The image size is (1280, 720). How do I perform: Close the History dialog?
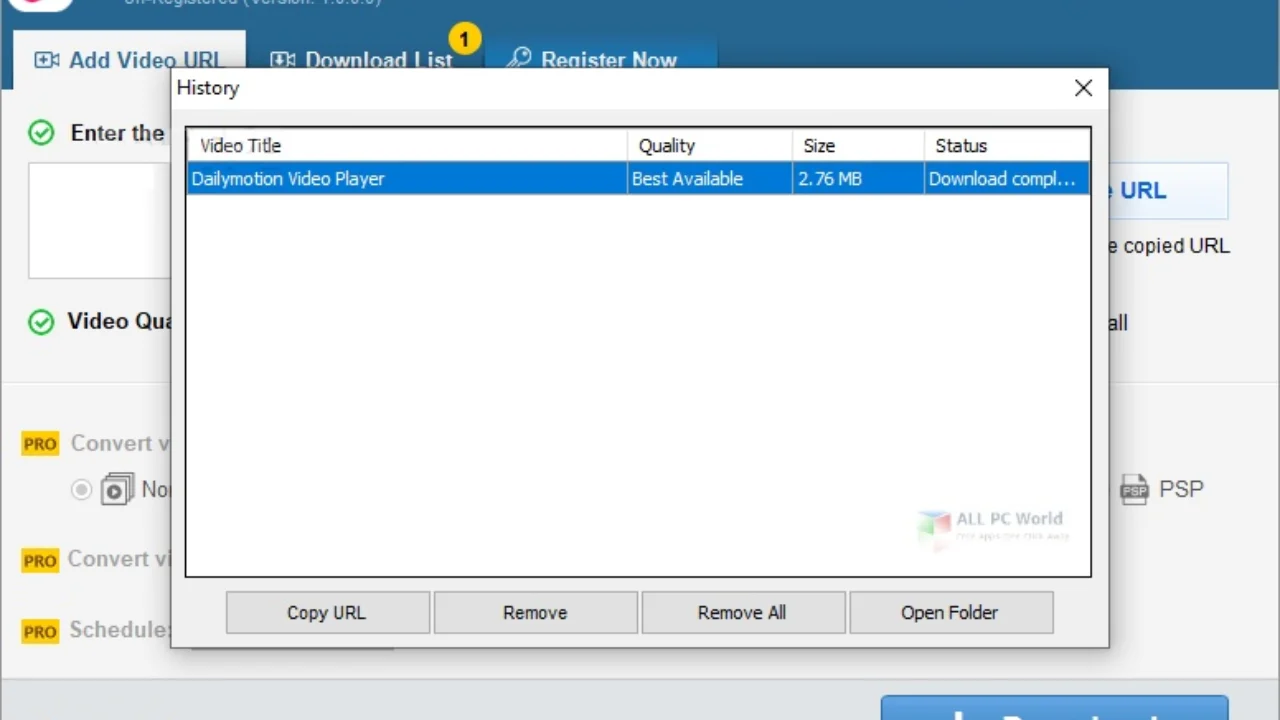tap(1083, 88)
